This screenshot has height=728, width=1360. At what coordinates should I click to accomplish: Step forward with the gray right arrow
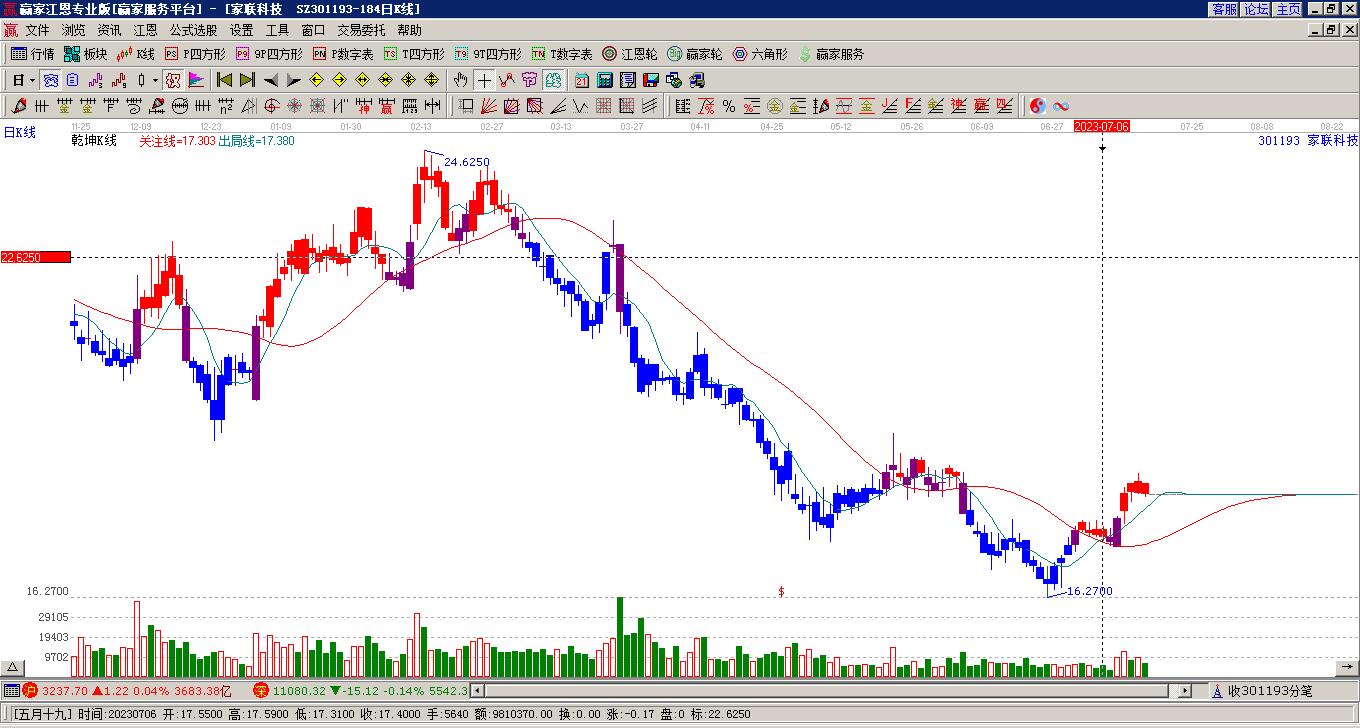(294, 80)
